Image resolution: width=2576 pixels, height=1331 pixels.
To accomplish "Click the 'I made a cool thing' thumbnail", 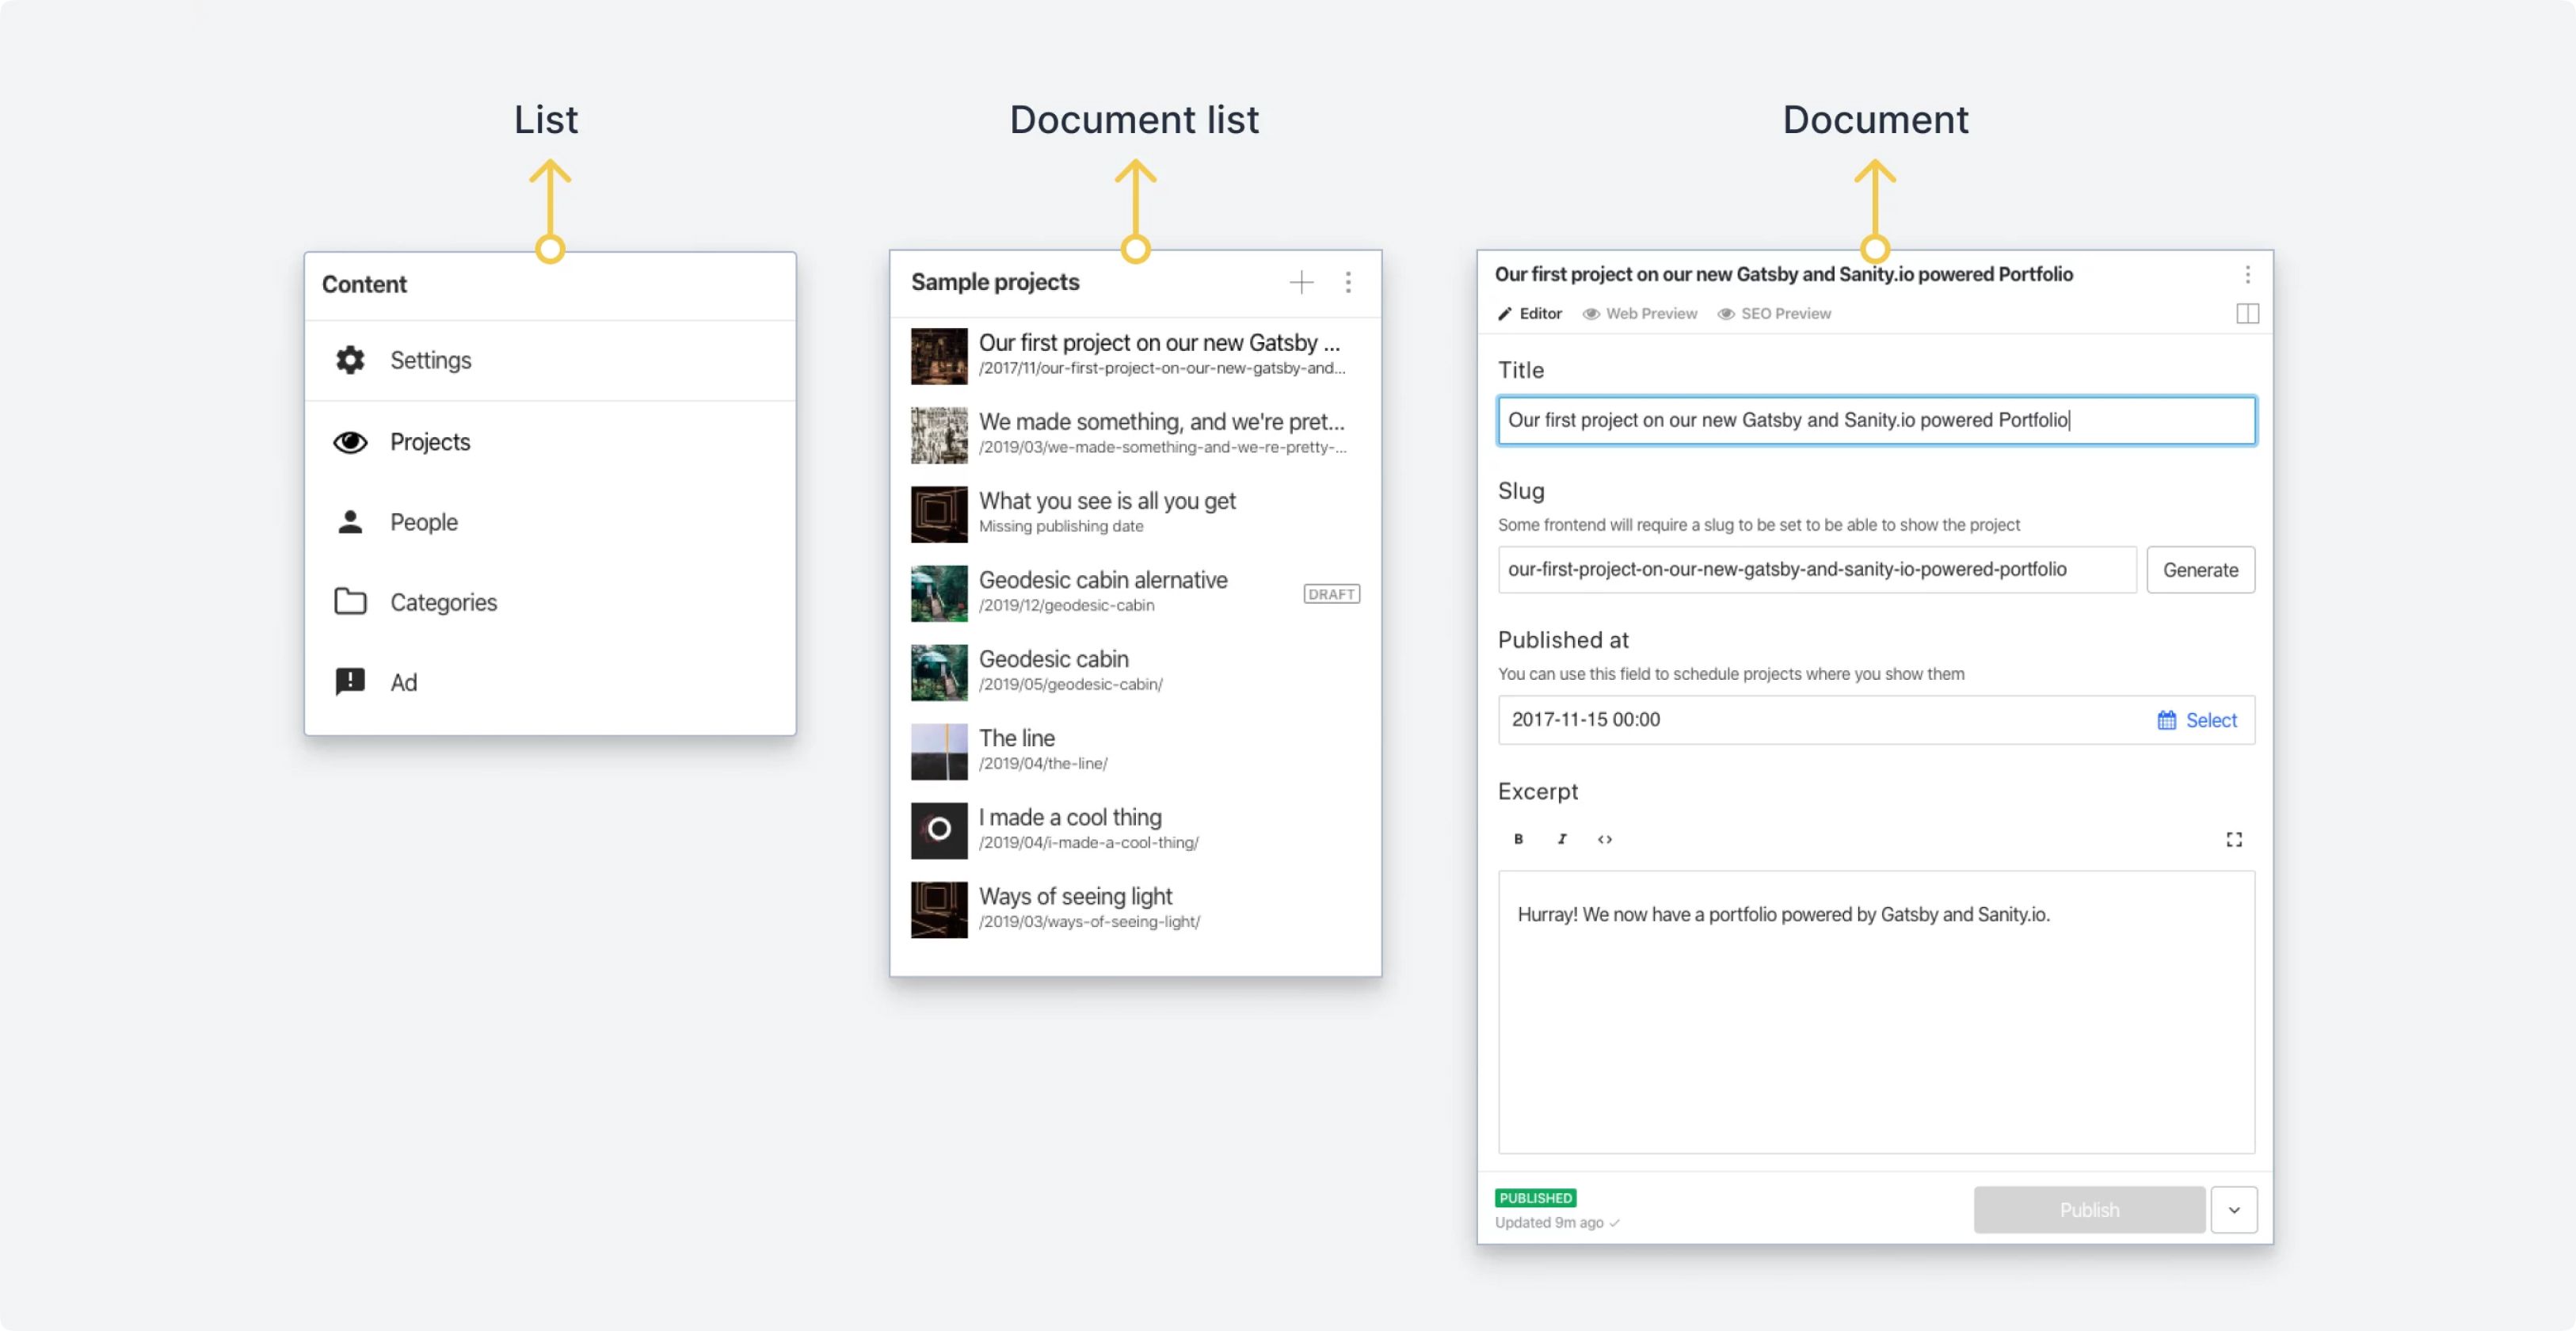I will pyautogui.click(x=939, y=830).
